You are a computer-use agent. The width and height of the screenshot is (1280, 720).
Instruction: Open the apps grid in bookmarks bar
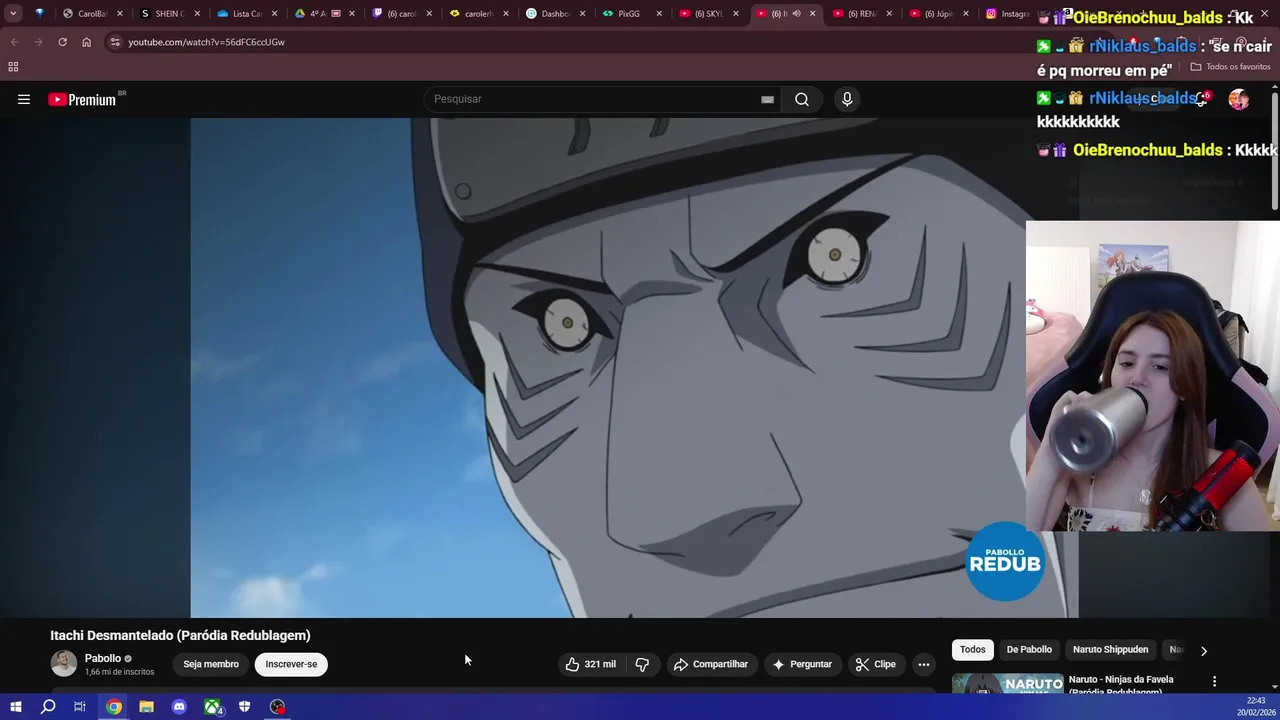[13, 67]
